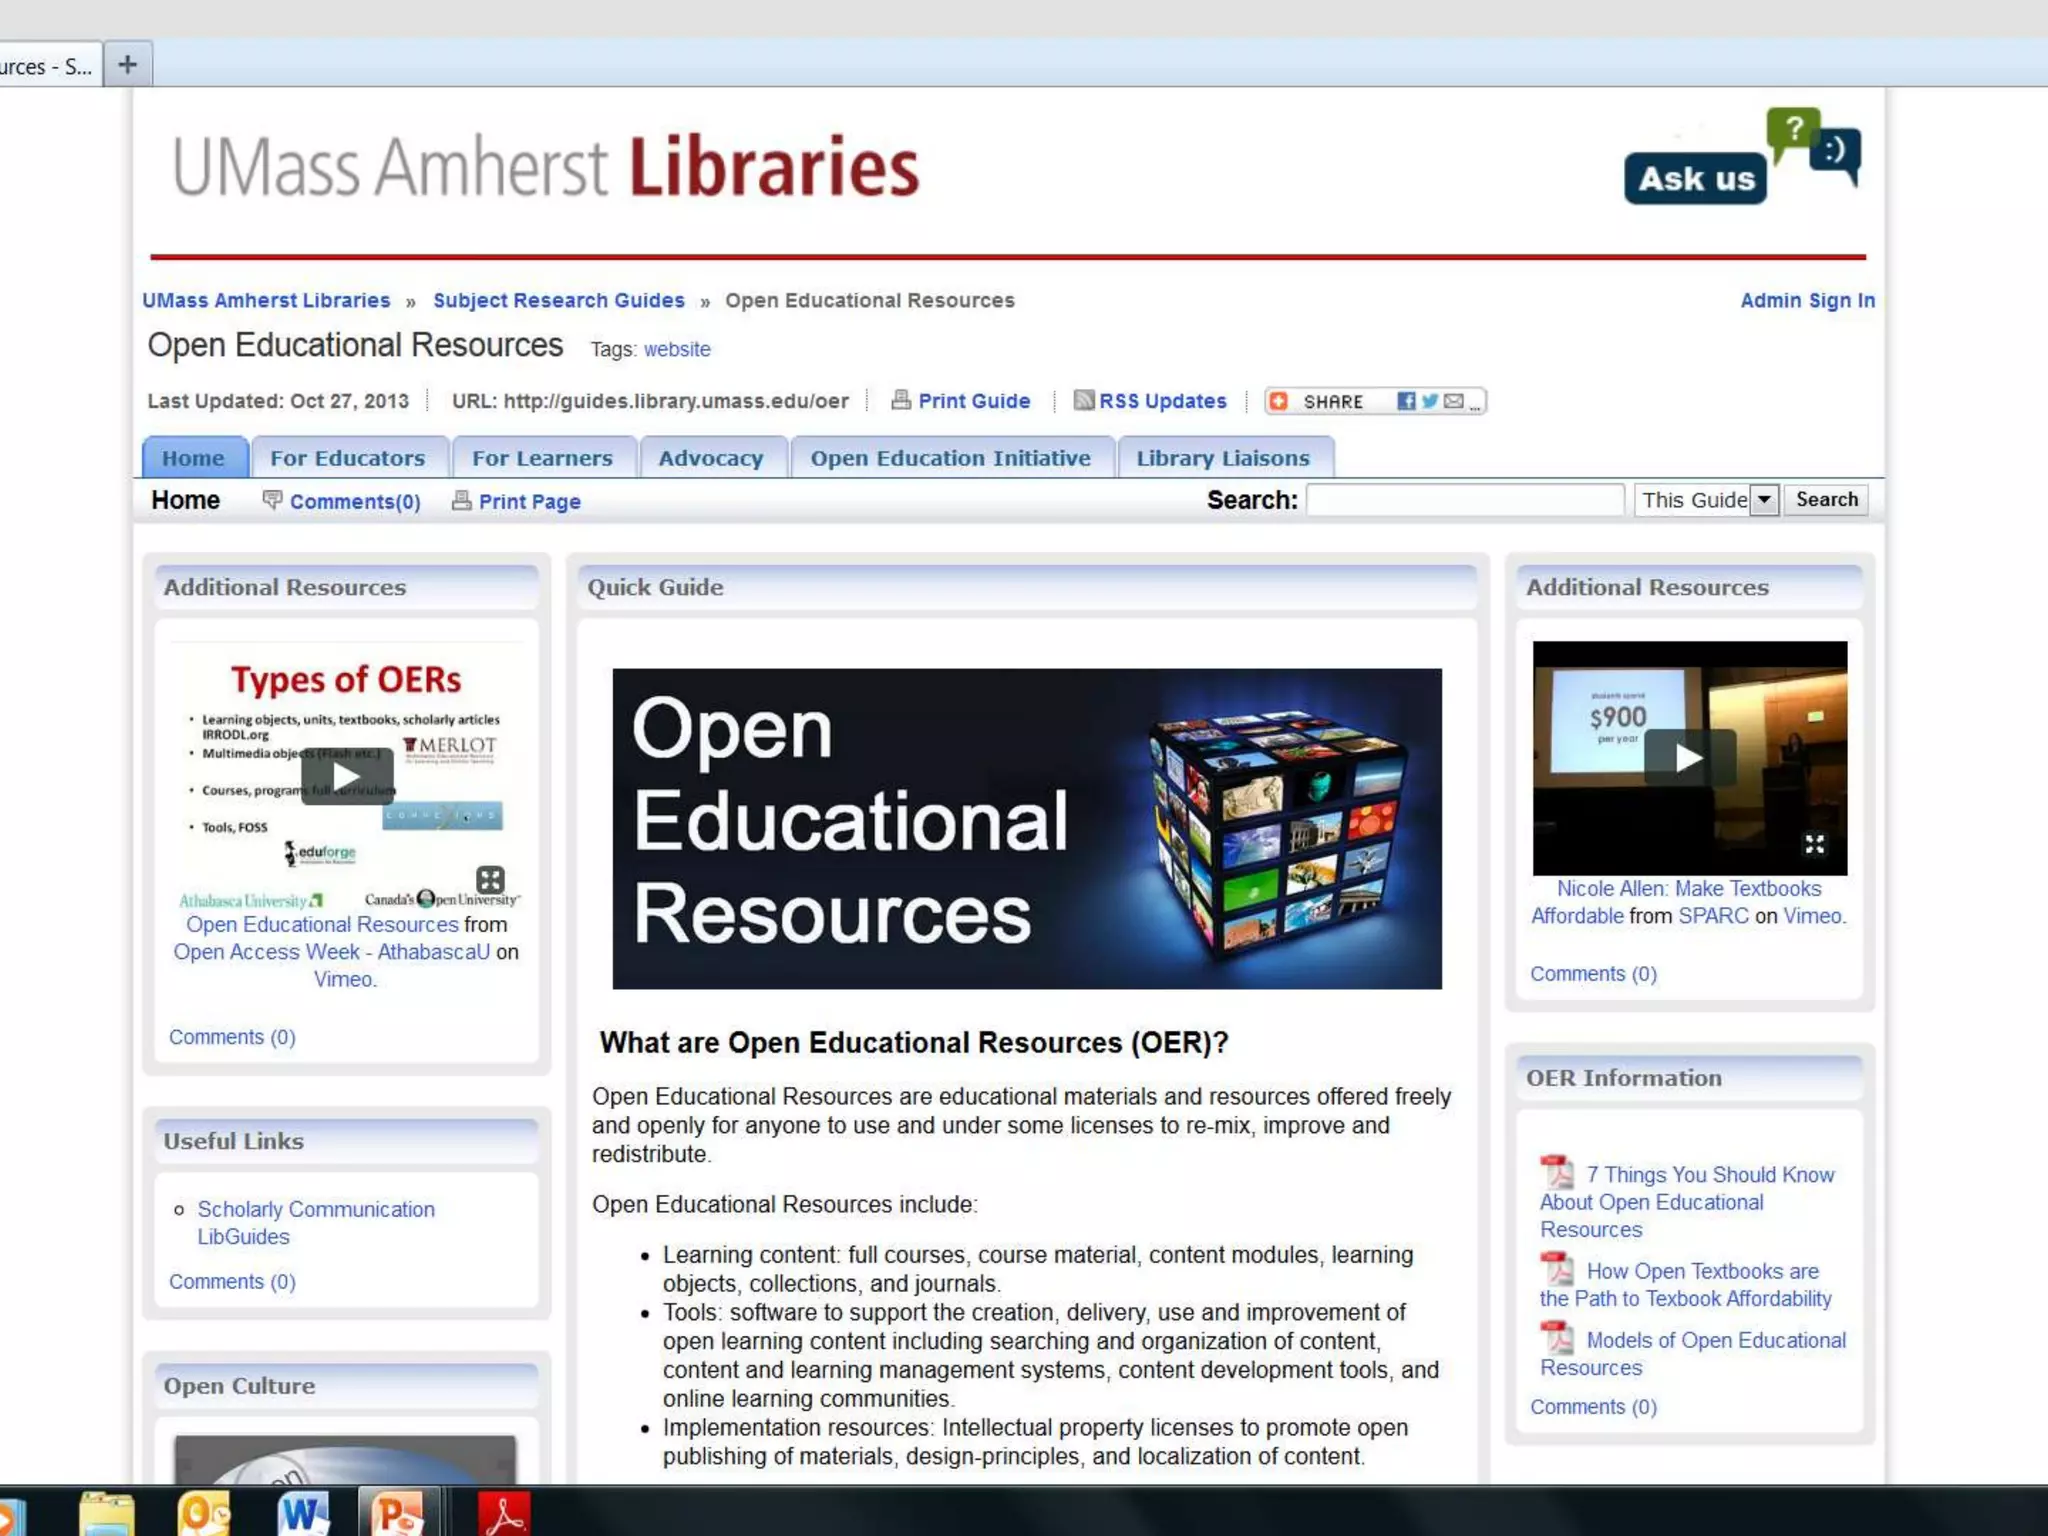The height and width of the screenshot is (1536, 2048).
Task: Switch to the Open Education Initiative tab
Action: tap(950, 458)
